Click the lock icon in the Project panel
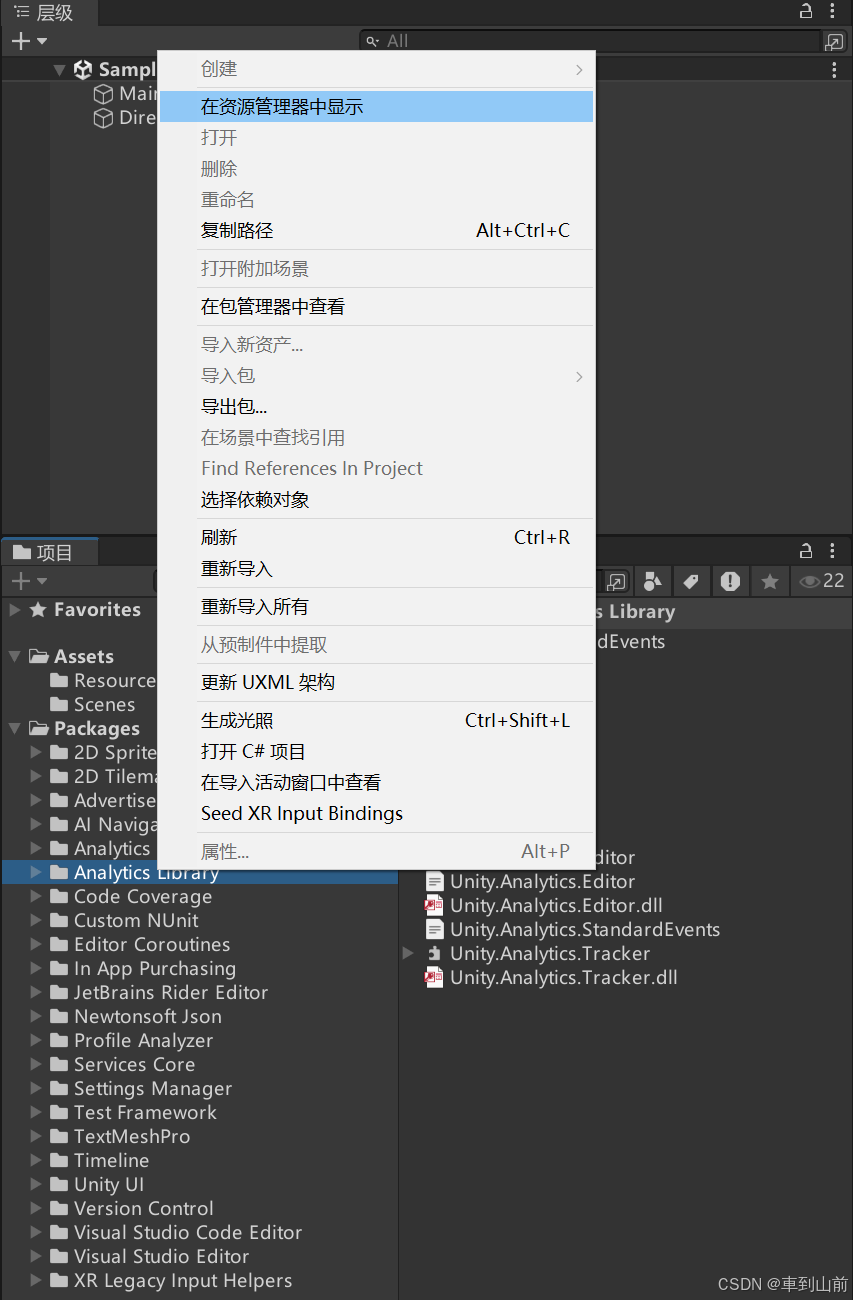Viewport: 853px width, 1300px height. tap(806, 550)
